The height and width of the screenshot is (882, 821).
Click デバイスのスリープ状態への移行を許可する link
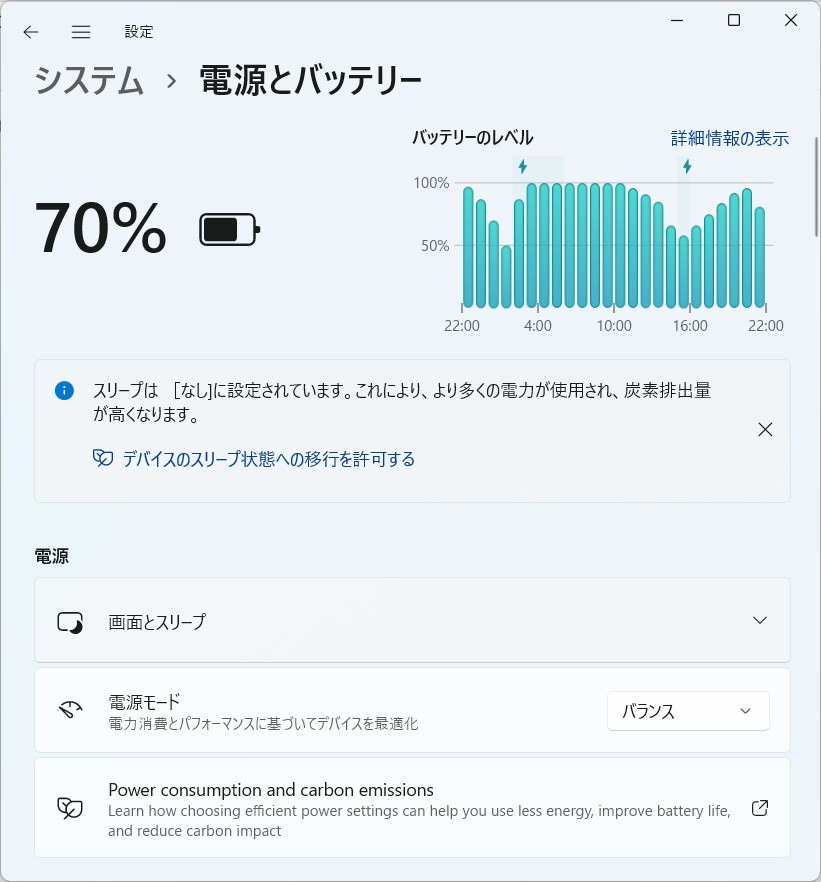[x=269, y=459]
